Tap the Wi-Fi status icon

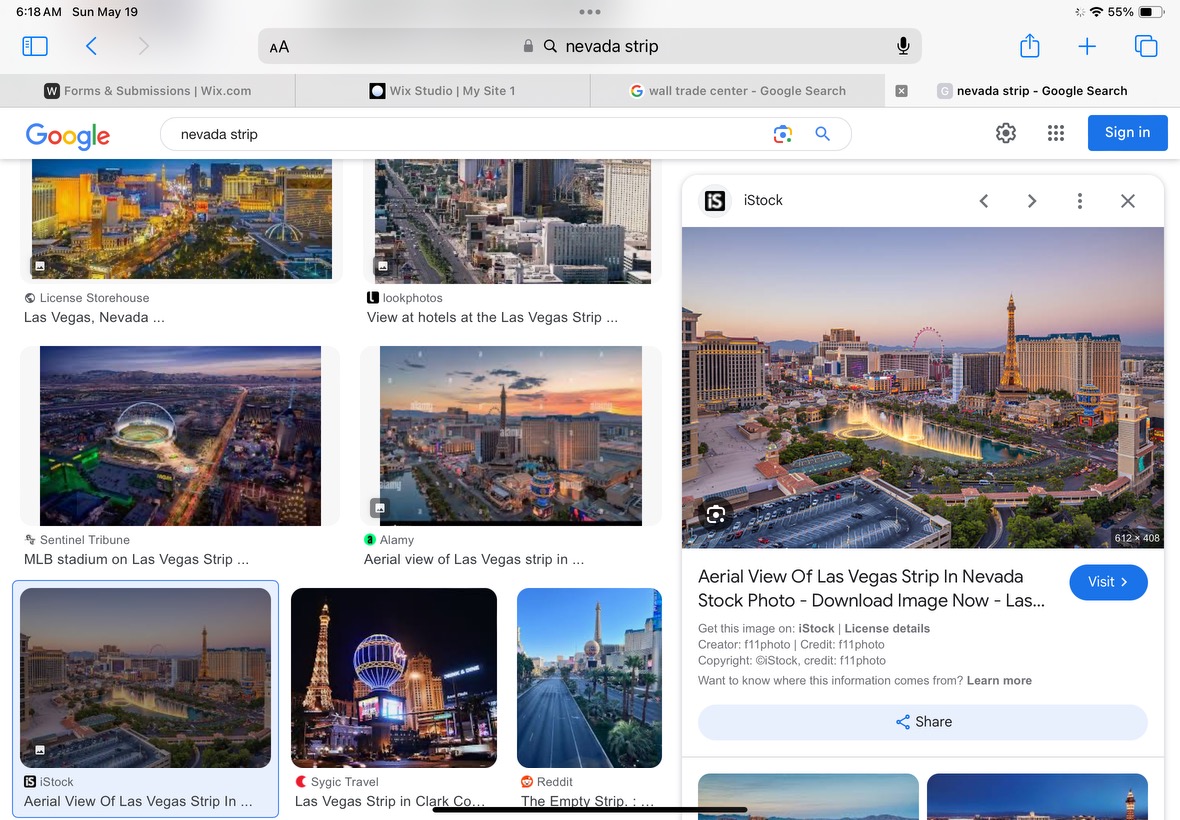pyautogui.click(x=1096, y=11)
